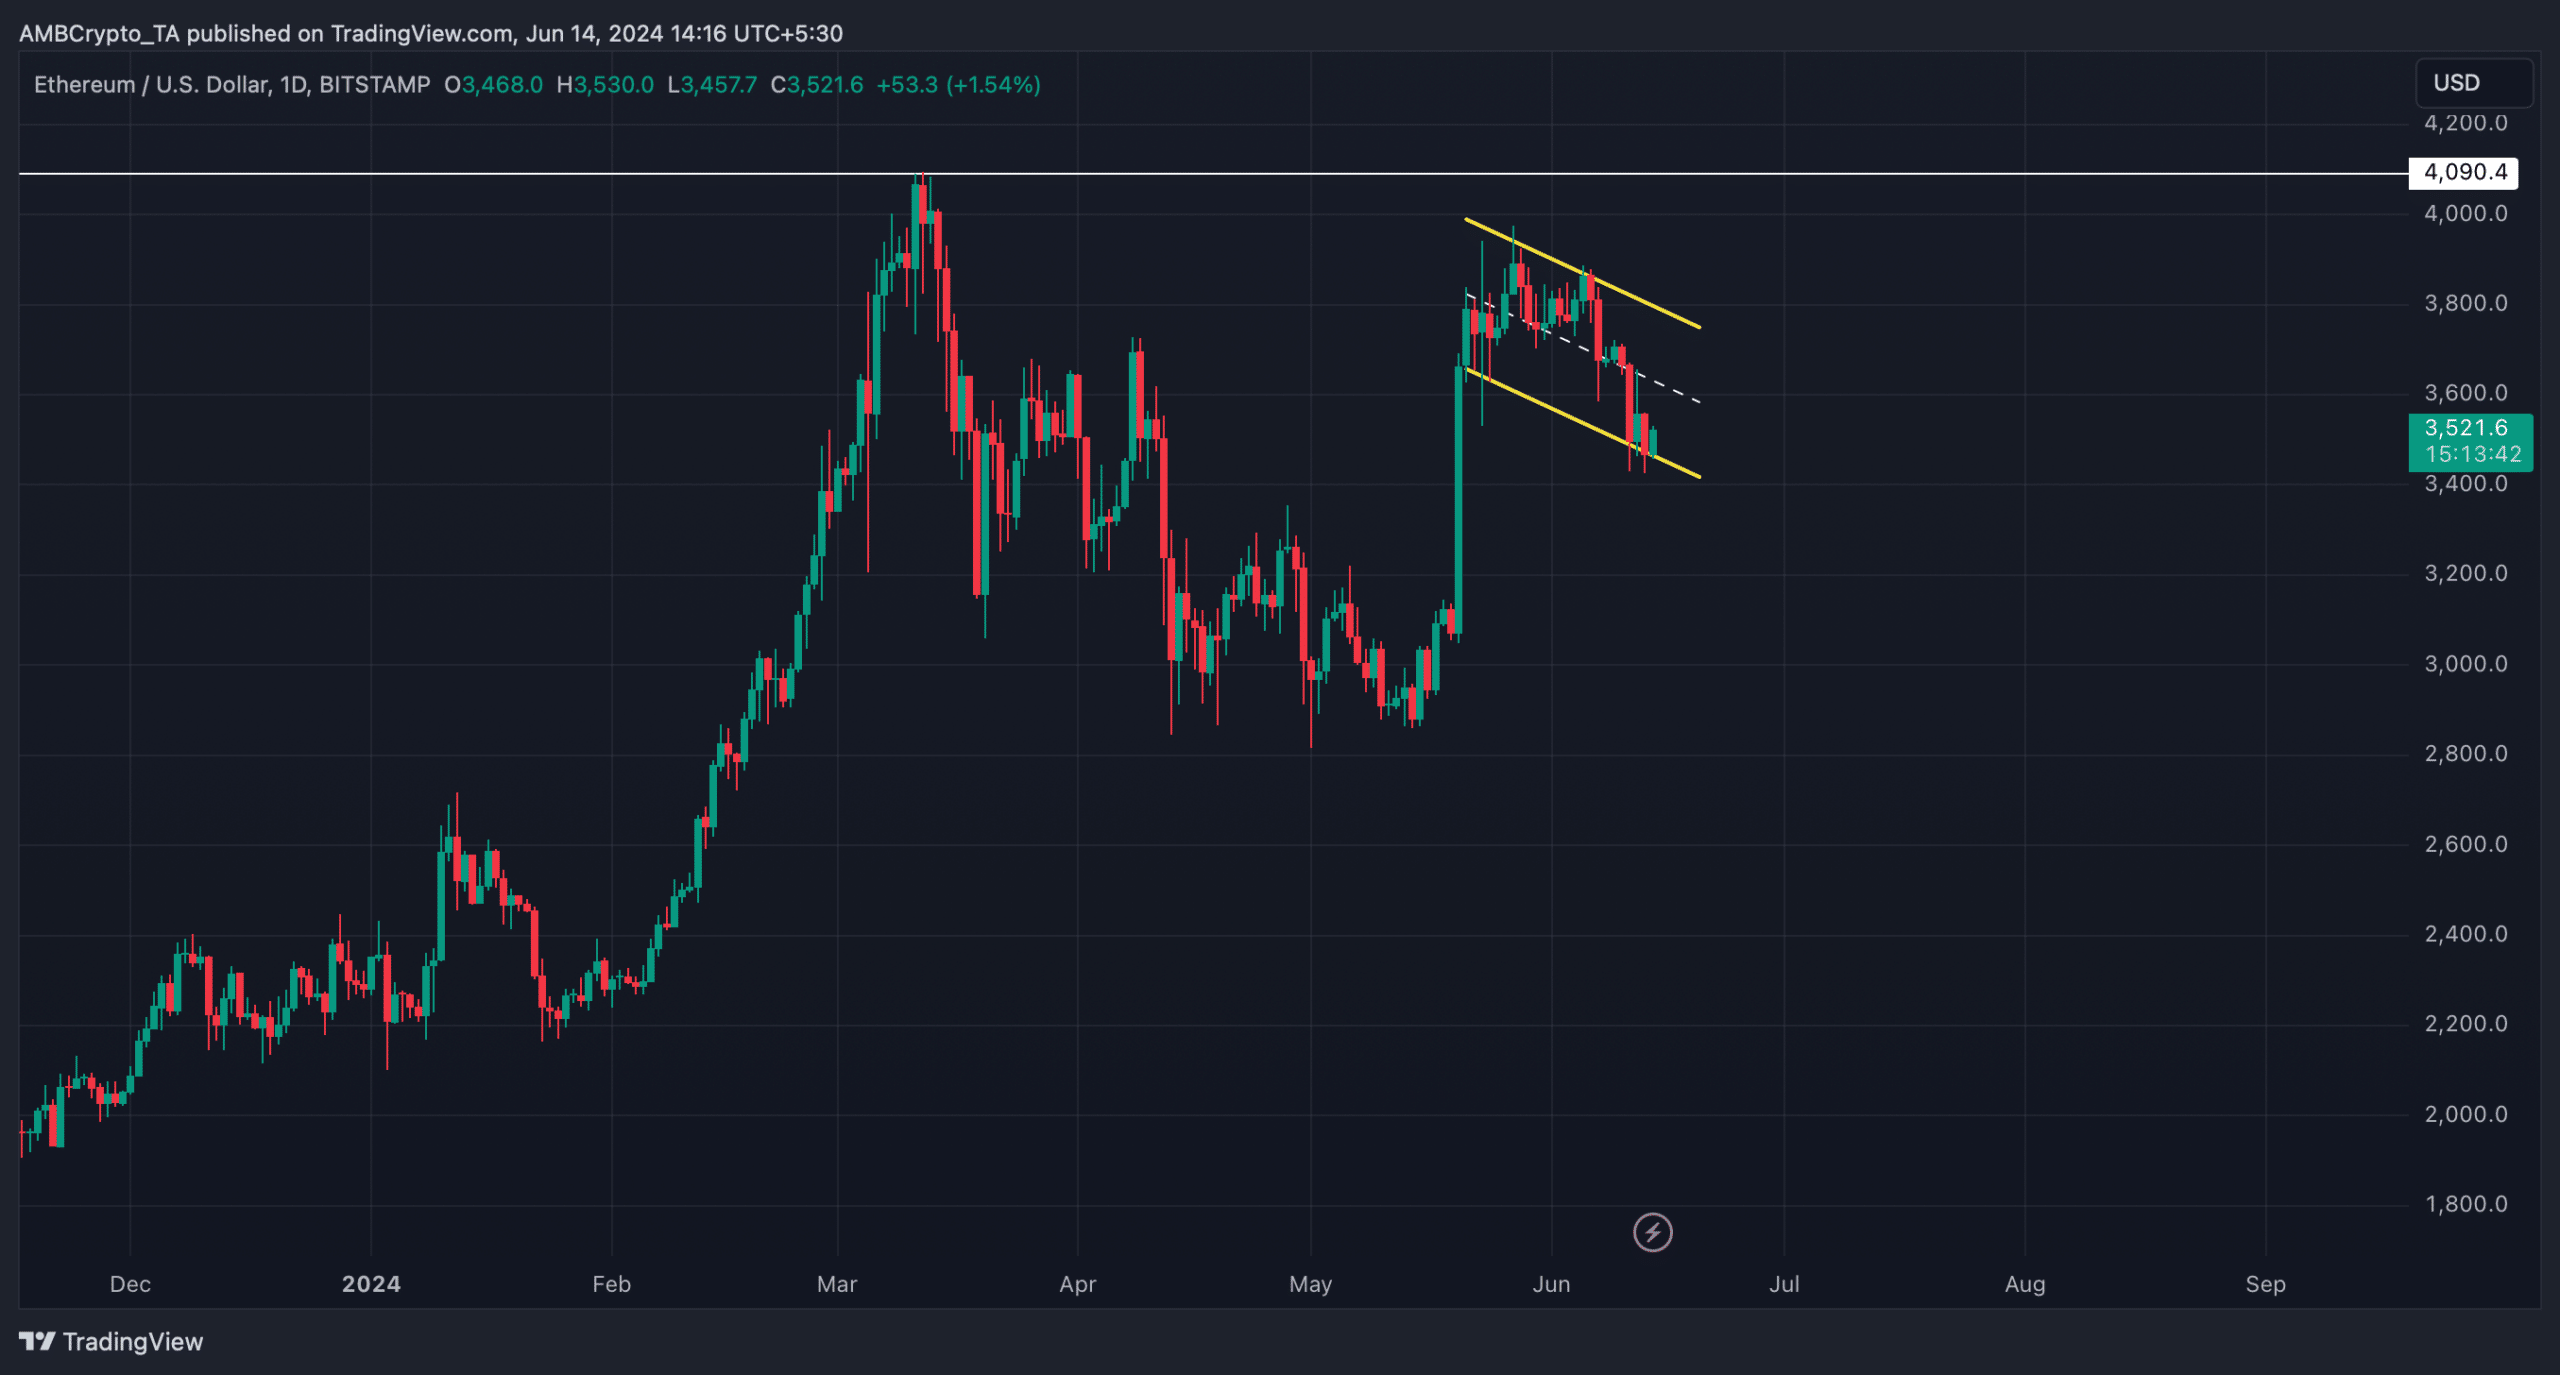This screenshot has height=1375, width=2560.
Task: Click the Jul label on time axis
Action: (1784, 1284)
